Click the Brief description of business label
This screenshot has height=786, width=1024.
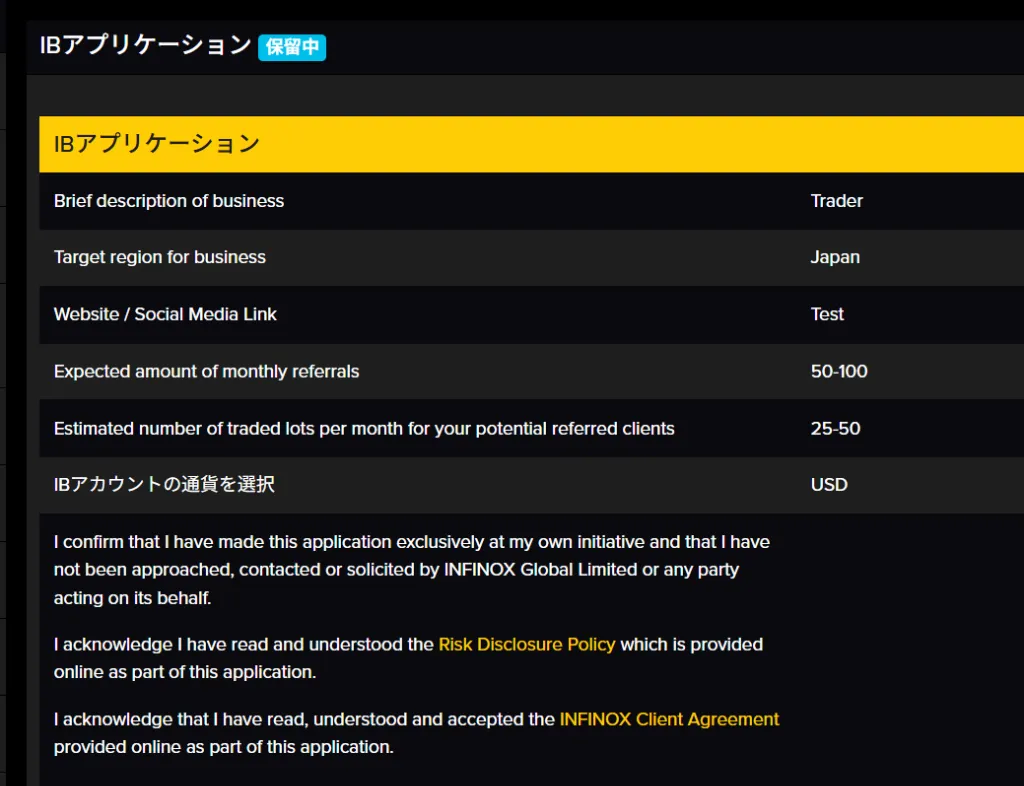169,201
